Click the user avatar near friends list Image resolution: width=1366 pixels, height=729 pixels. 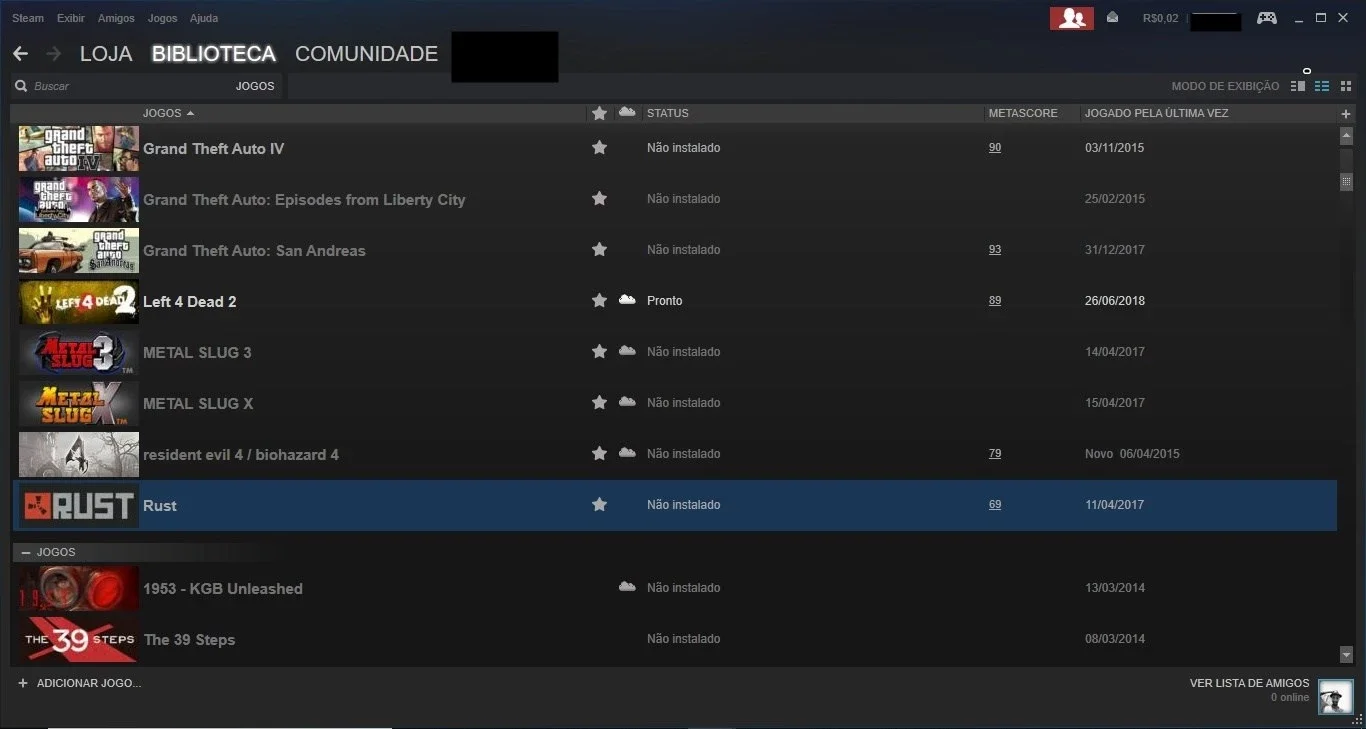(x=1335, y=696)
